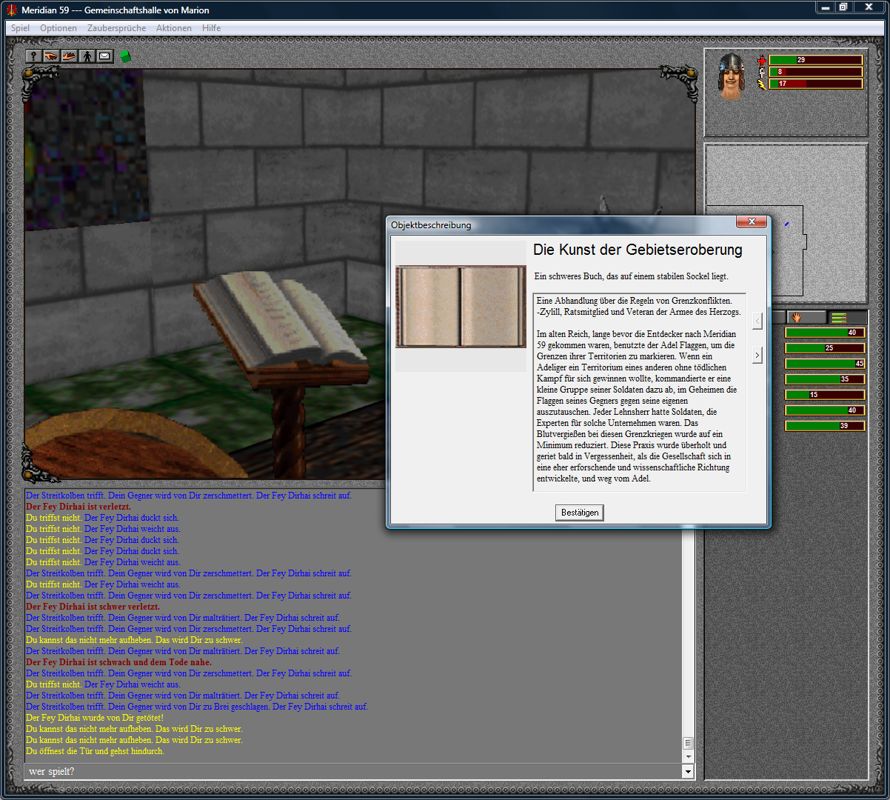Click the chat input field "wer spielt?"
The height and width of the screenshot is (800, 890).
click(x=354, y=771)
